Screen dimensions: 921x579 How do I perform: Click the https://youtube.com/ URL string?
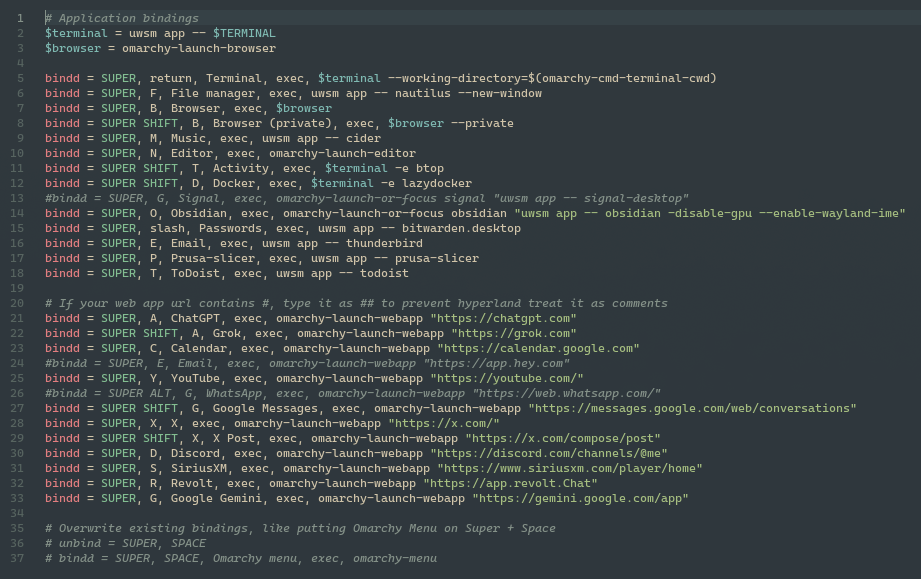[x=507, y=378]
